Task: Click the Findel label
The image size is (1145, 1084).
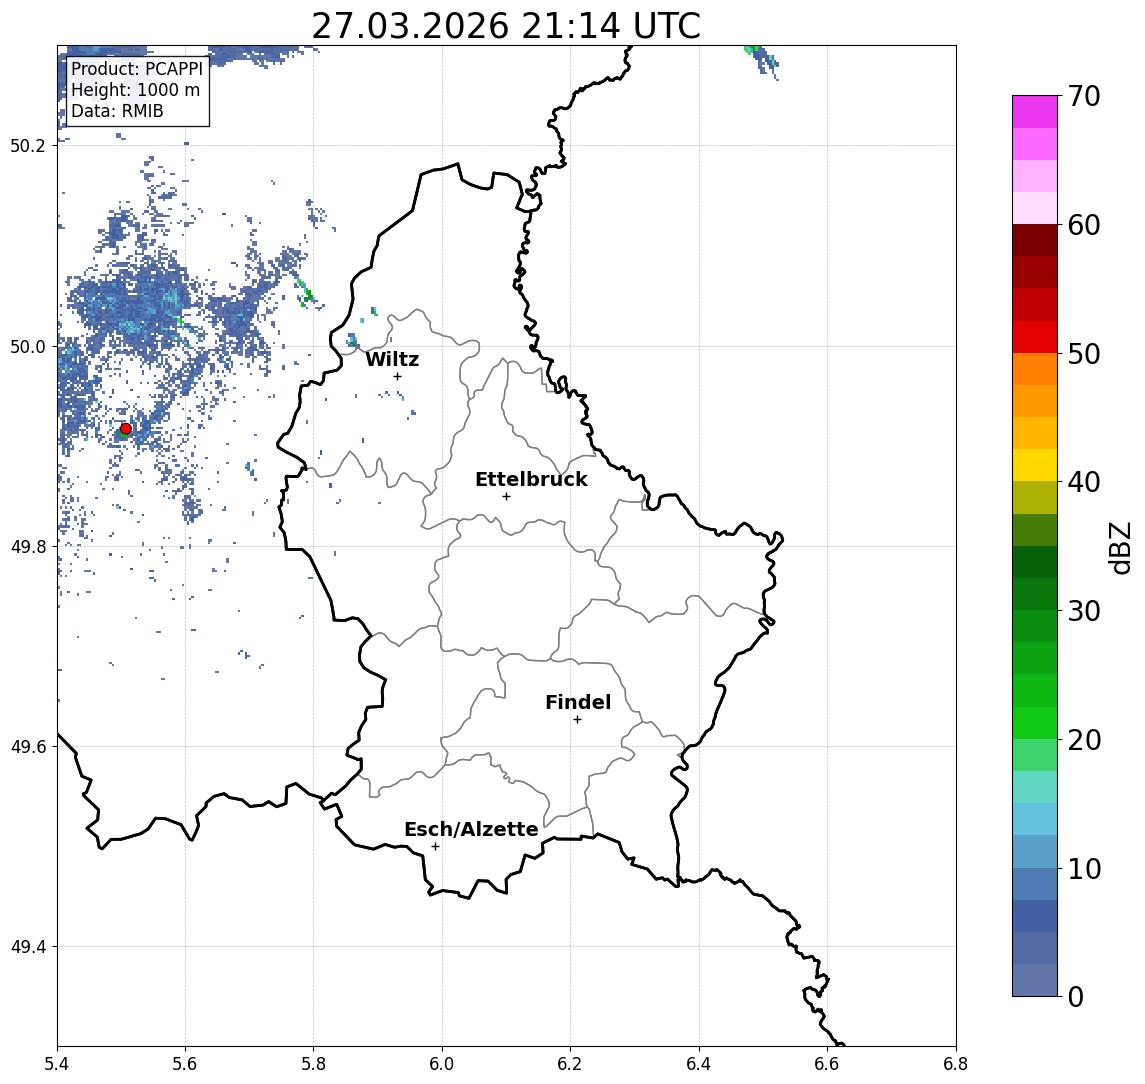Action: point(578,702)
